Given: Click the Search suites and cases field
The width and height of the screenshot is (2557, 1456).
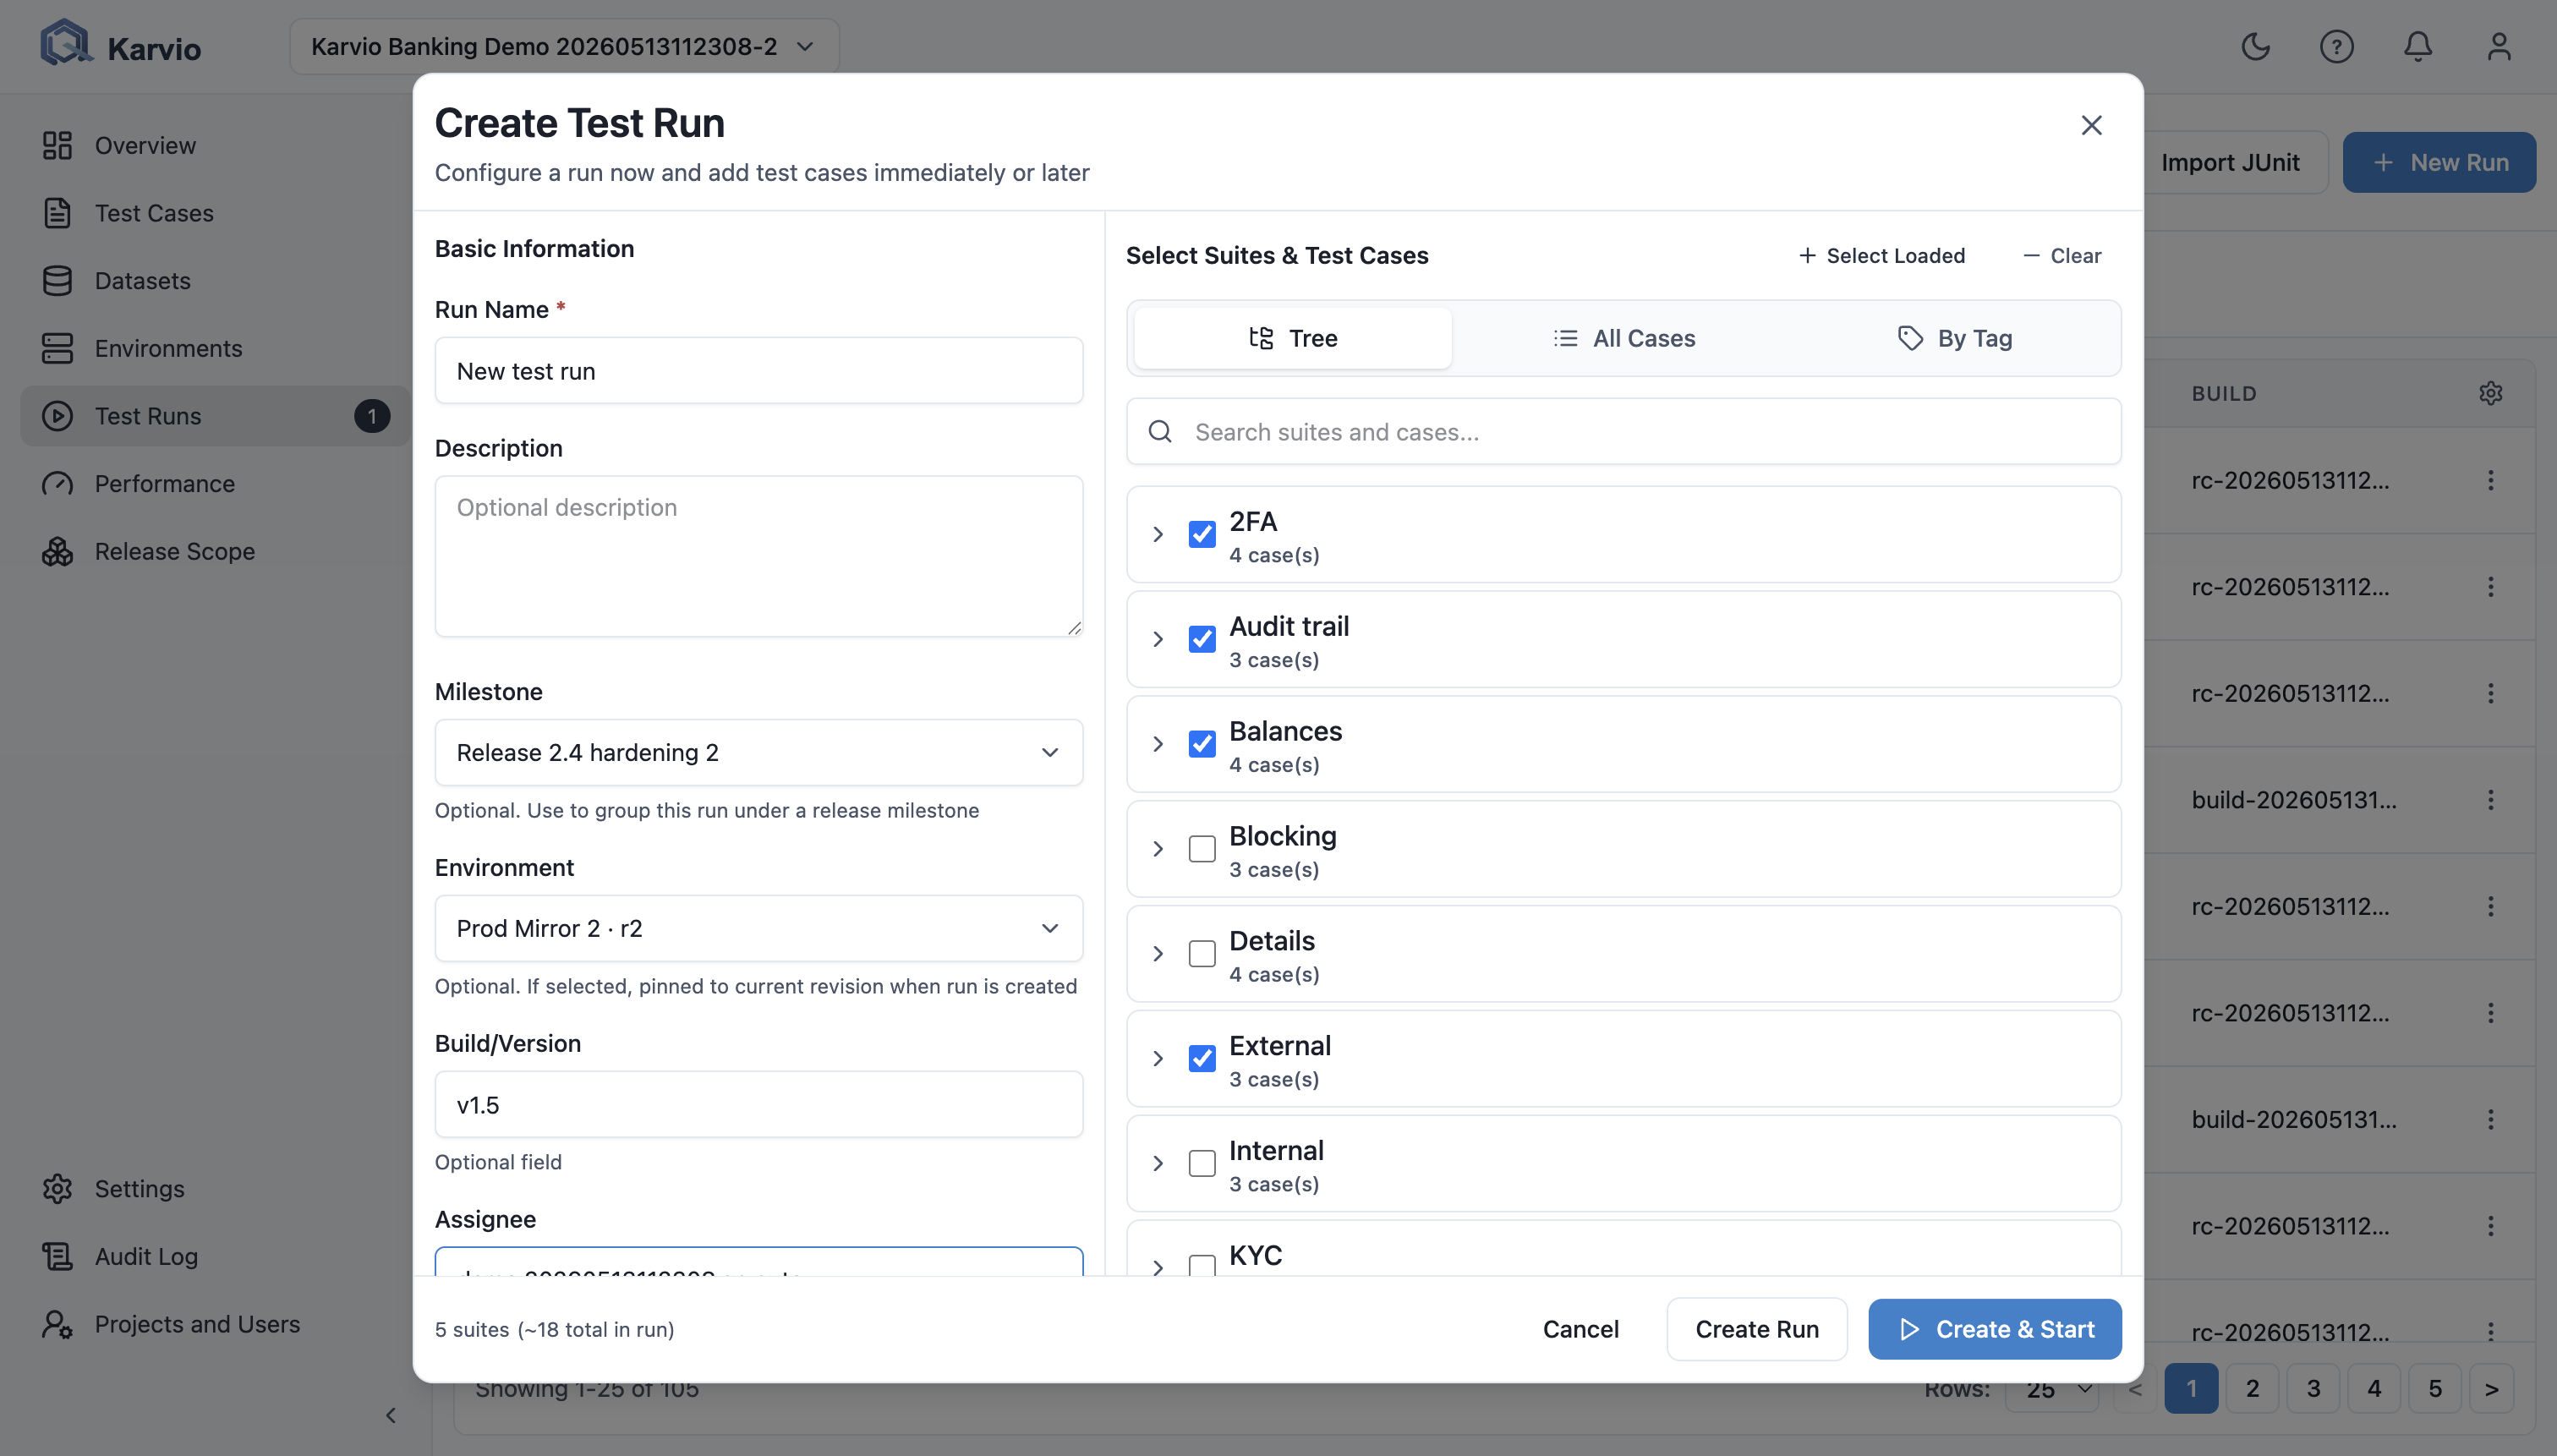Looking at the screenshot, I should click(1624, 432).
